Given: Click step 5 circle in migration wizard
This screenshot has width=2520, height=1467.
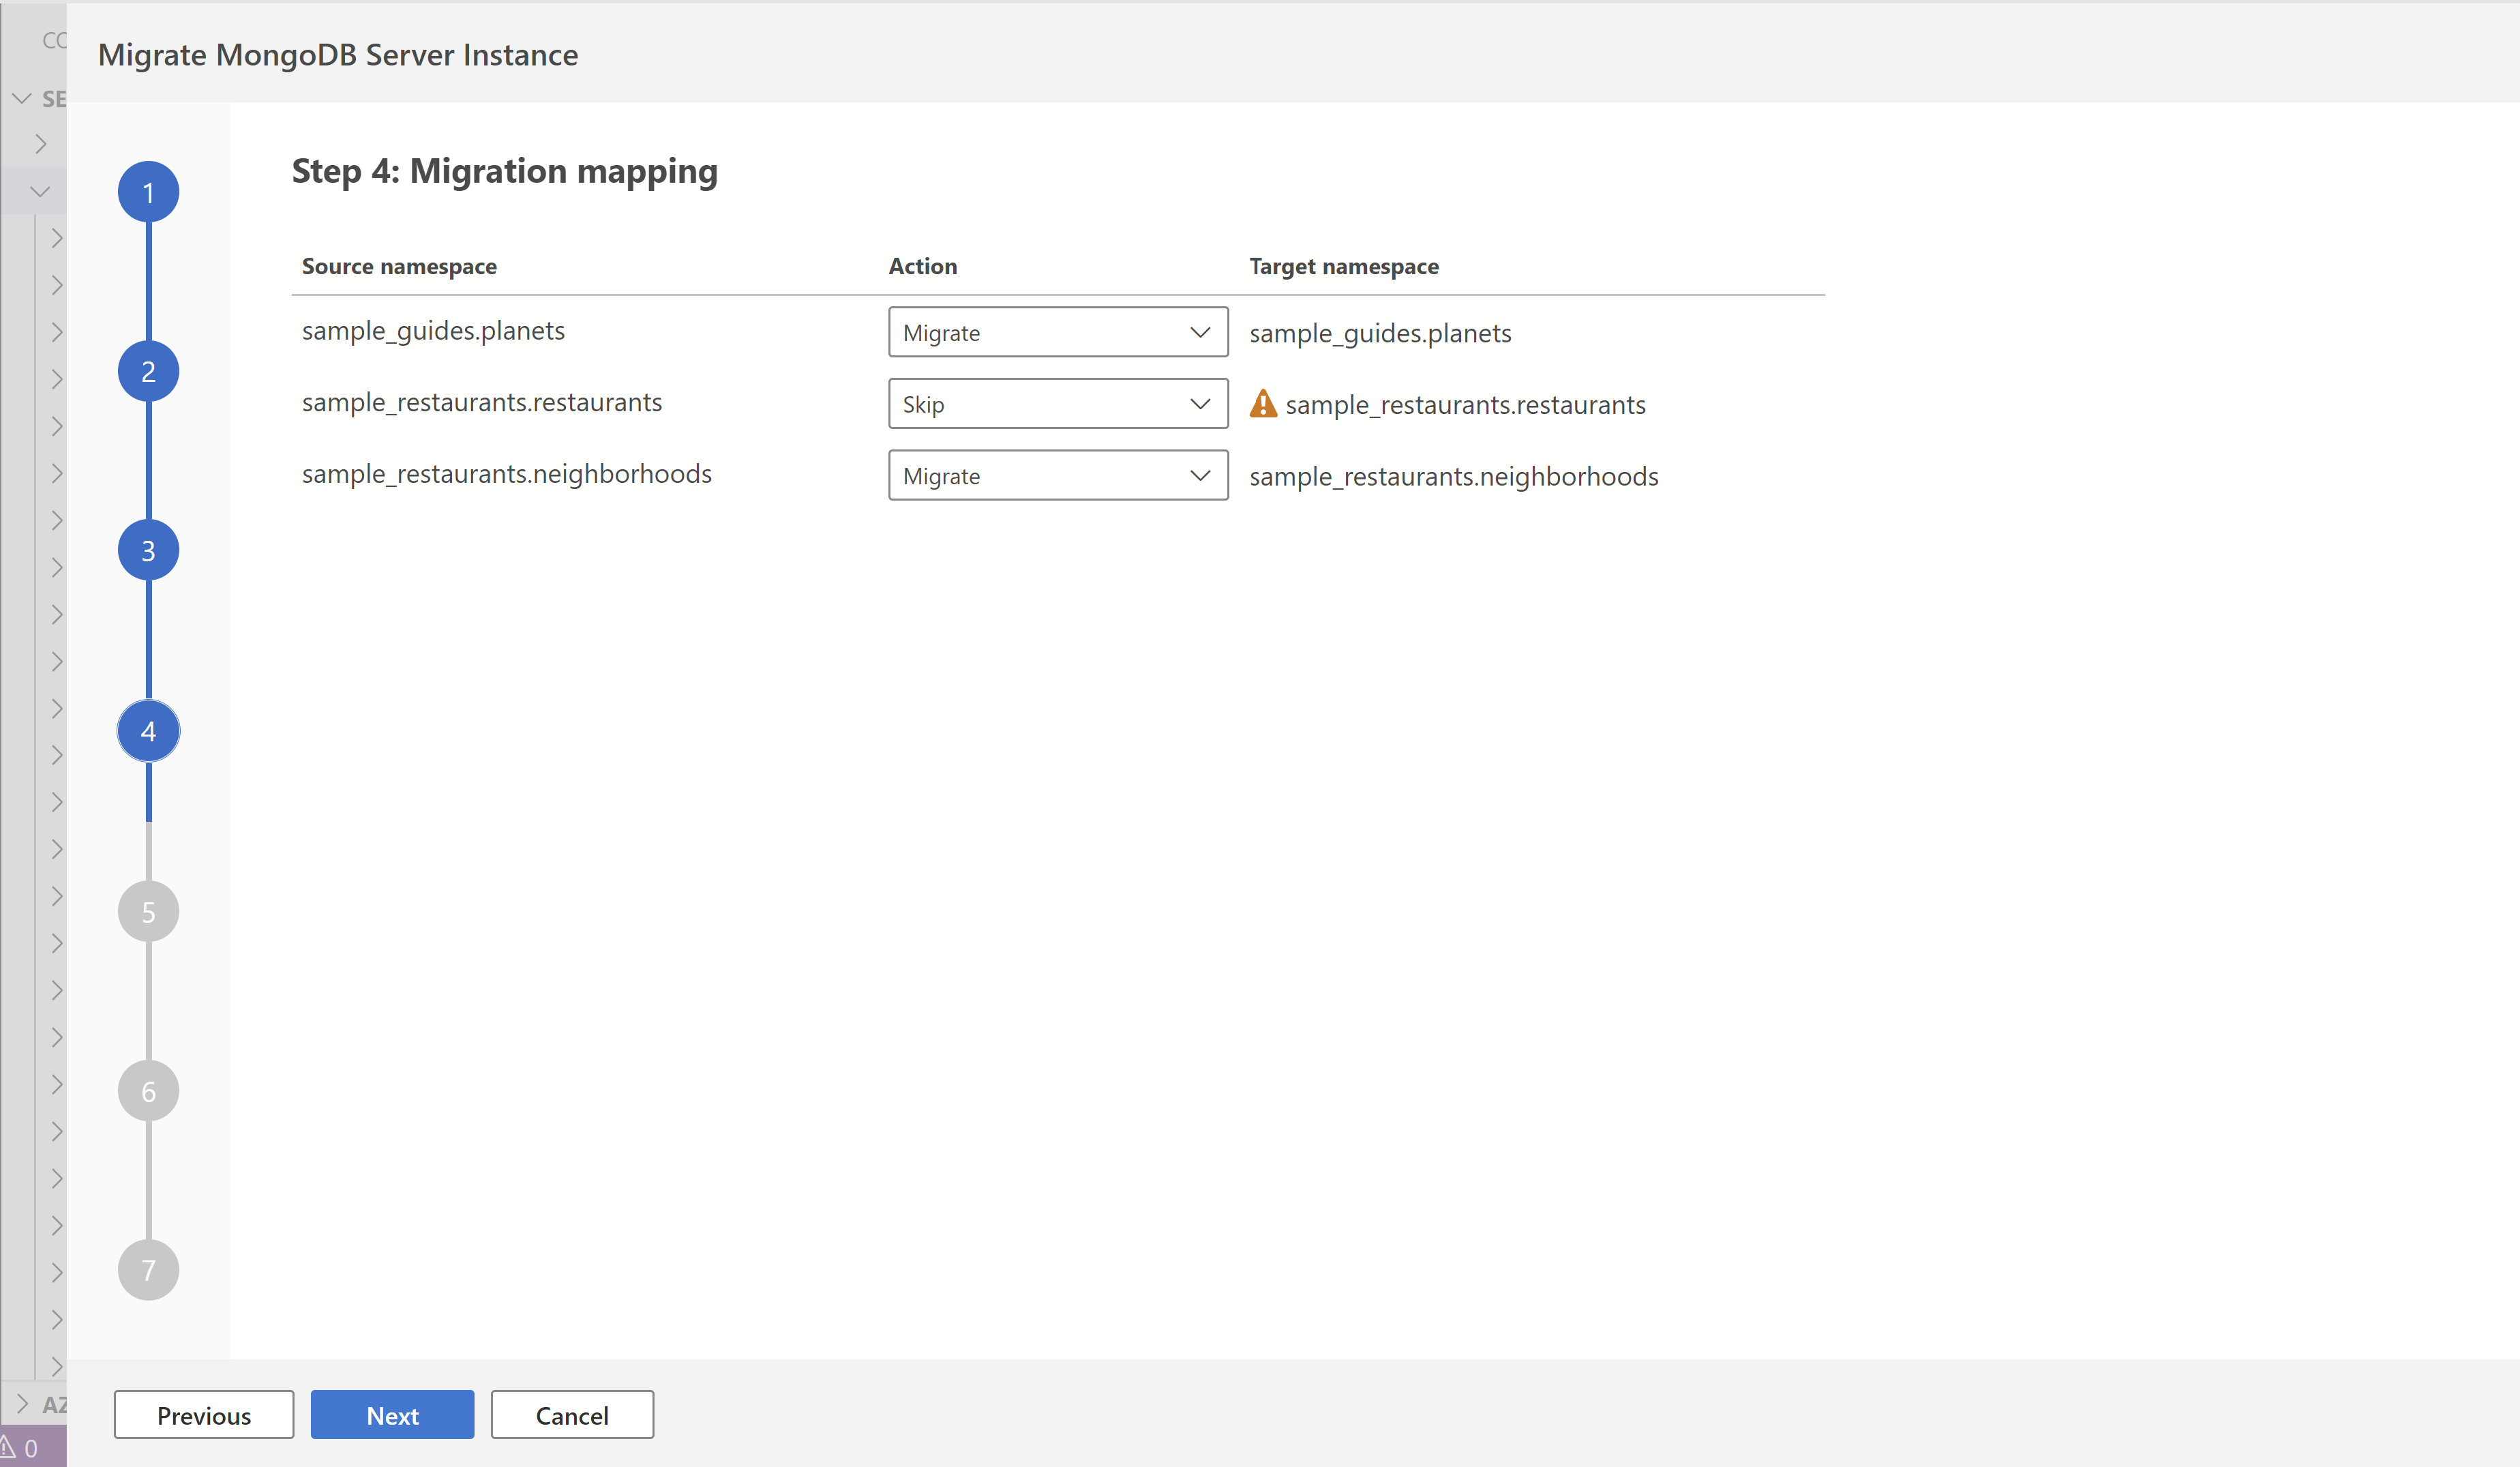Looking at the screenshot, I should coord(149,910).
